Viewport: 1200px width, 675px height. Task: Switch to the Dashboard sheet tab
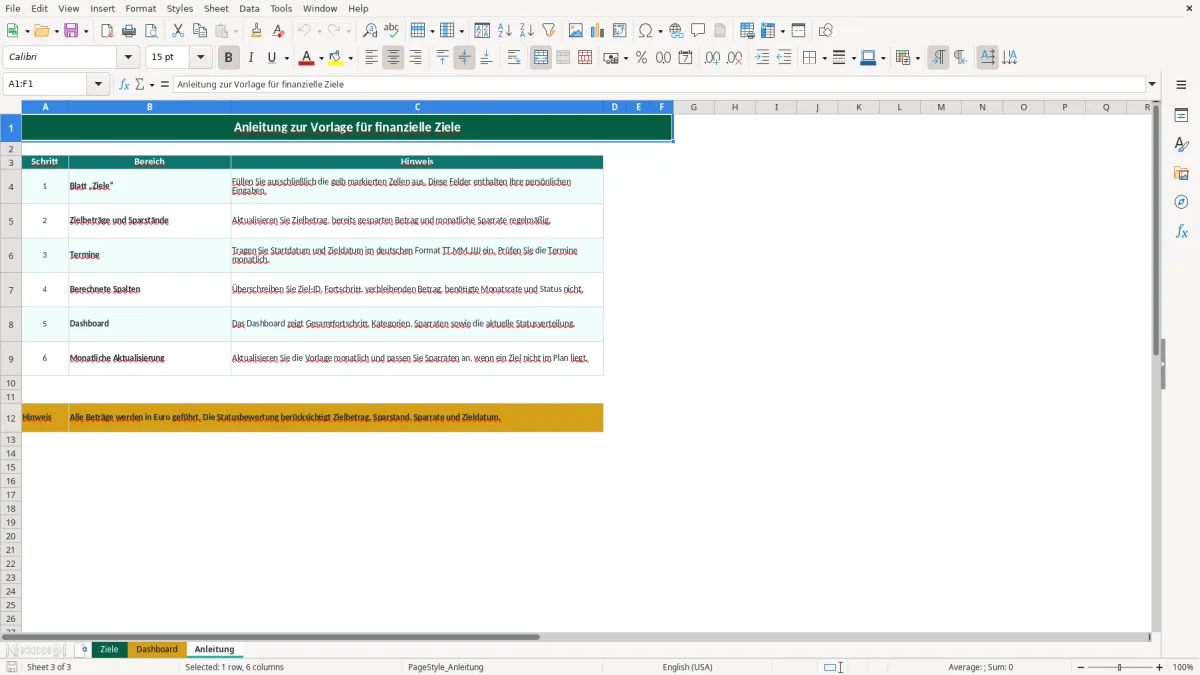(x=157, y=650)
